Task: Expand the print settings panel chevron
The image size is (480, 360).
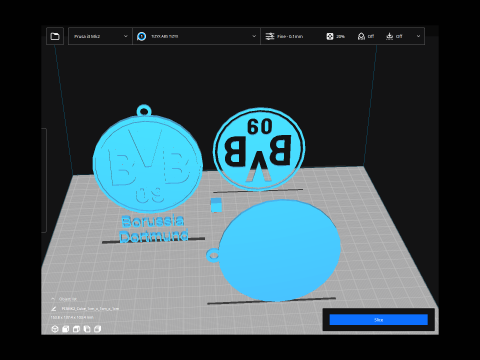Action: 418,36
